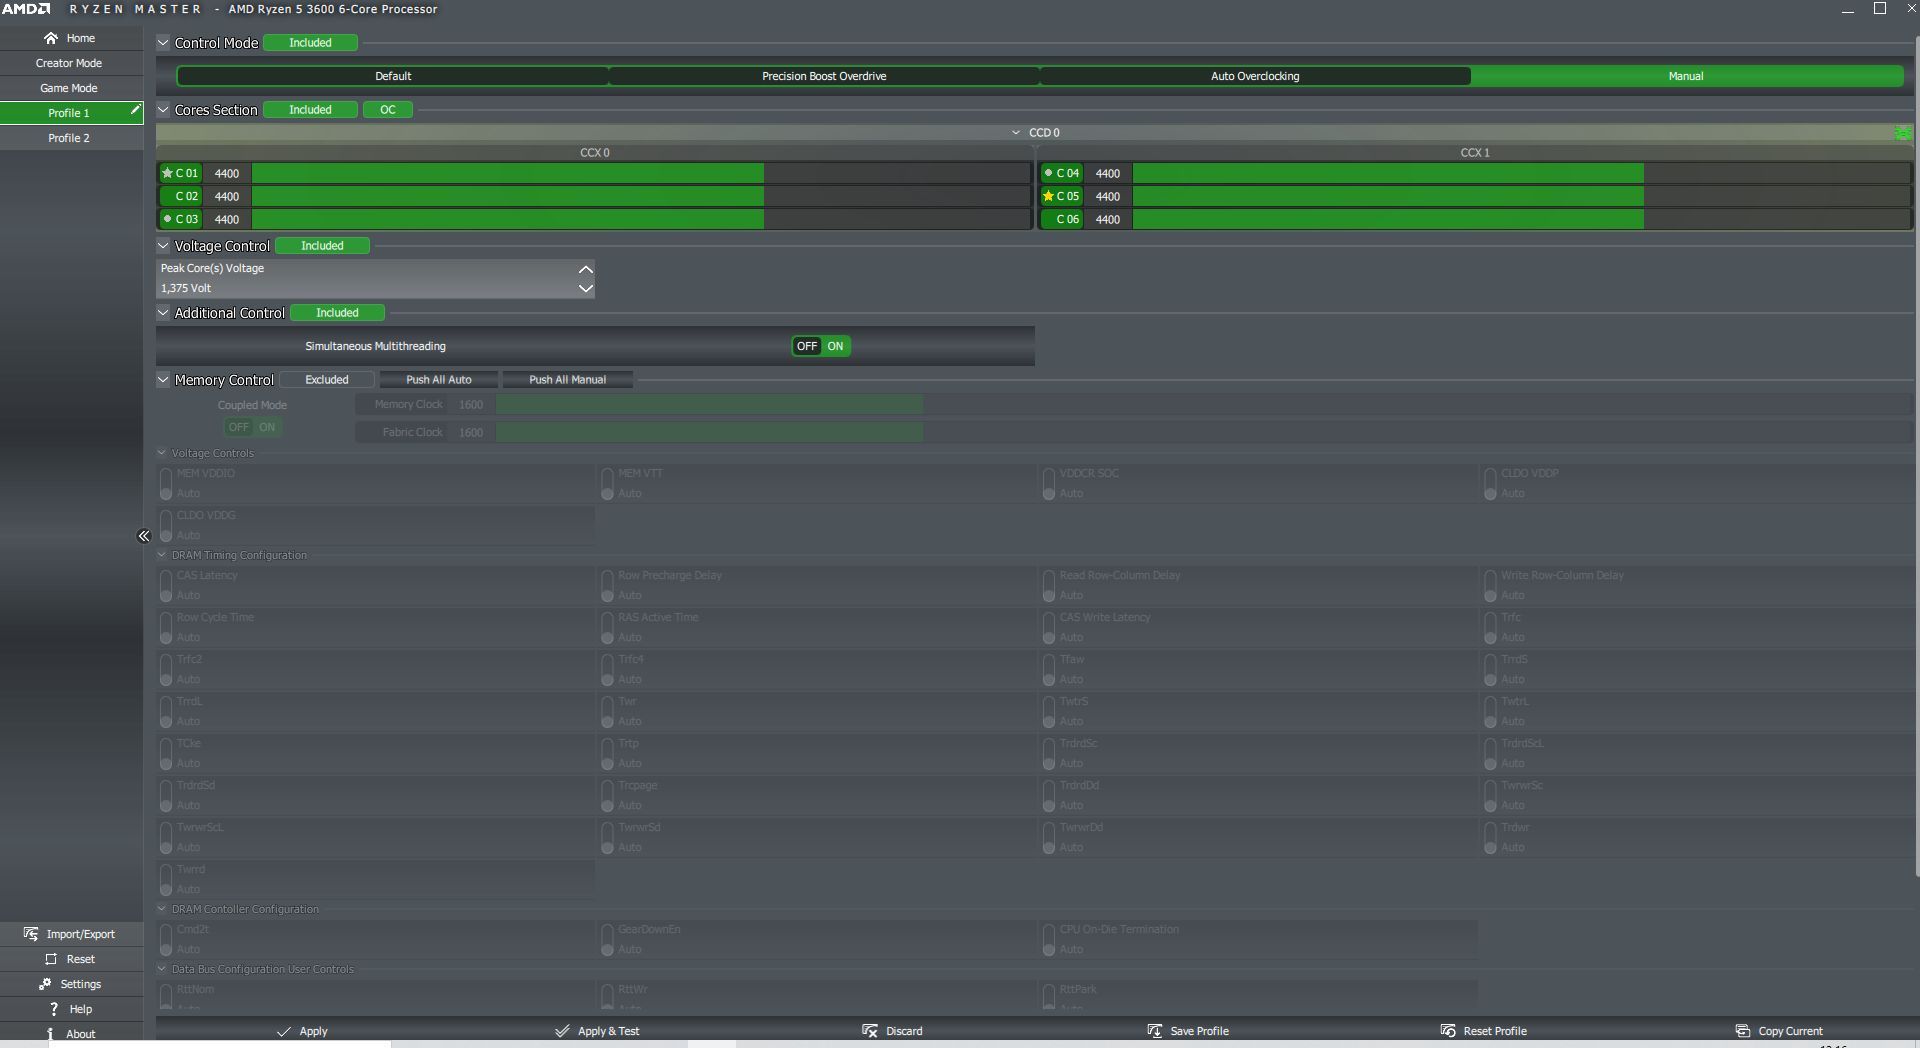Collapse the Cores Section chevron
The image size is (1920, 1048).
click(x=163, y=110)
